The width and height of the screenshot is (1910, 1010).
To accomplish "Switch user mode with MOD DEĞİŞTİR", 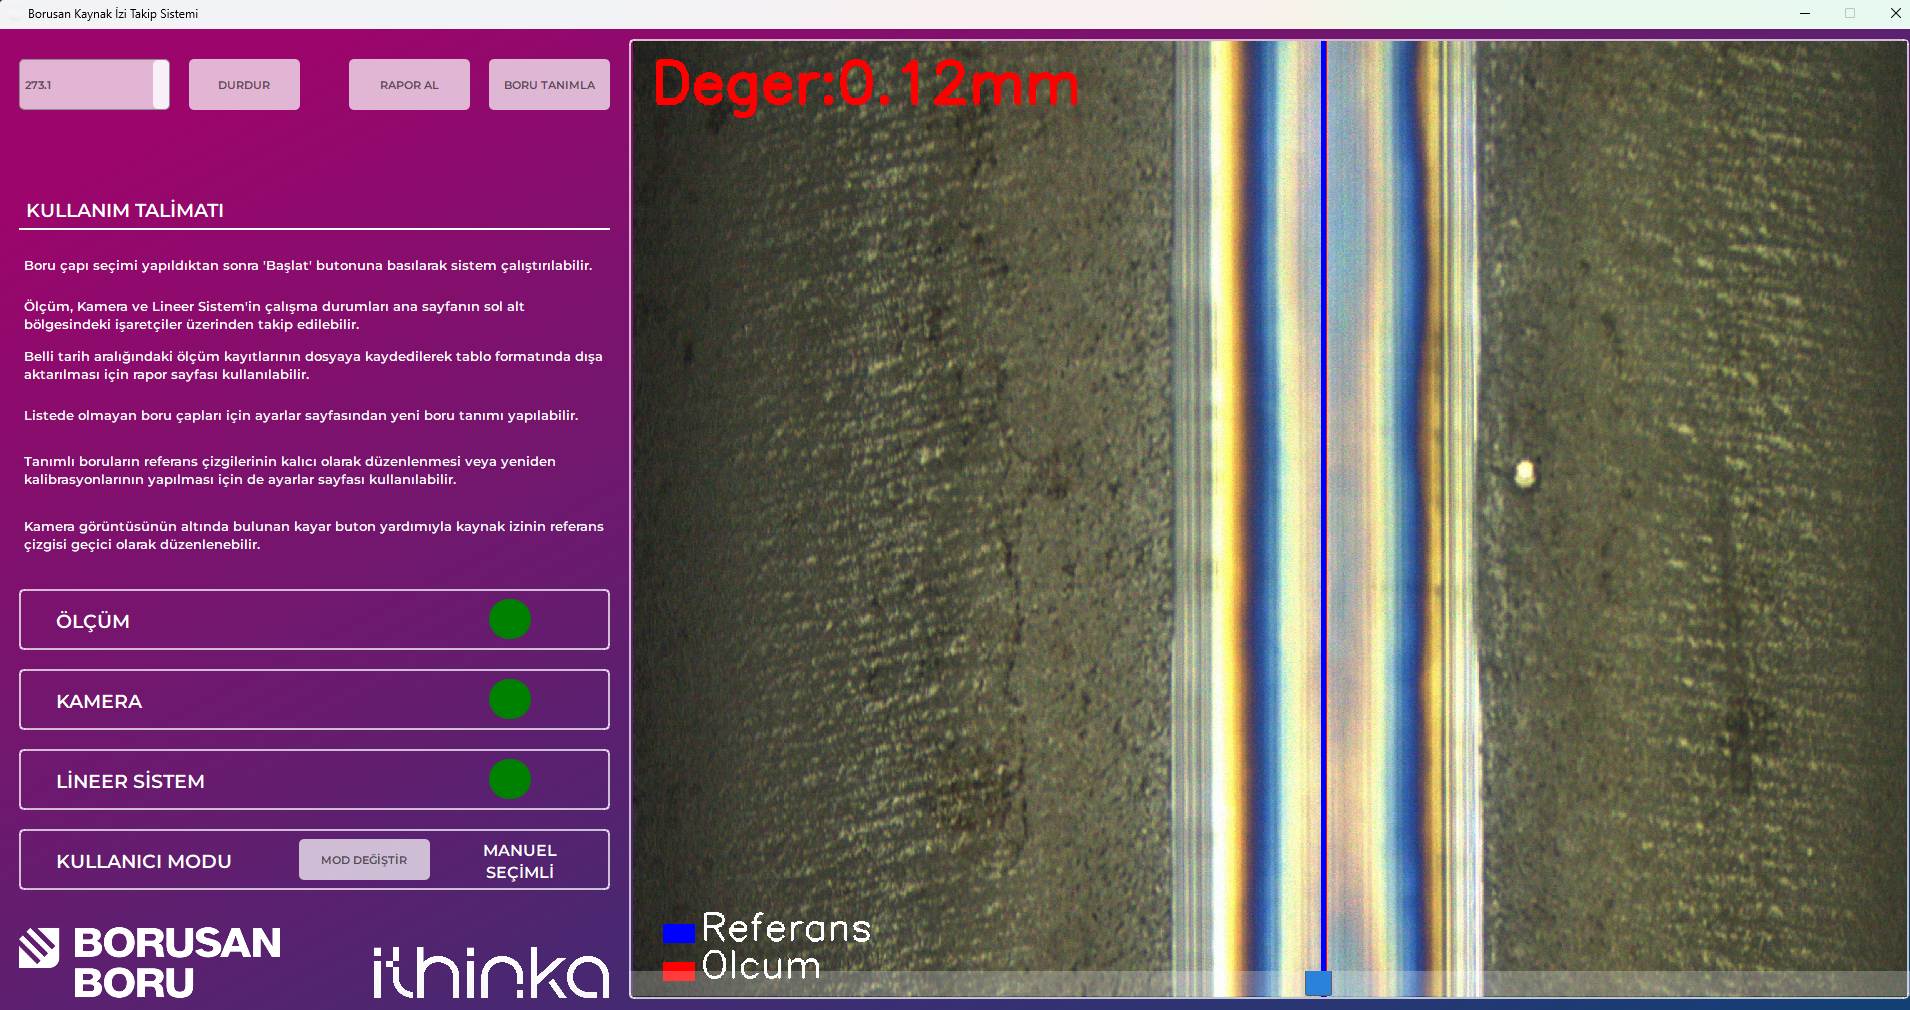I will 364,859.
